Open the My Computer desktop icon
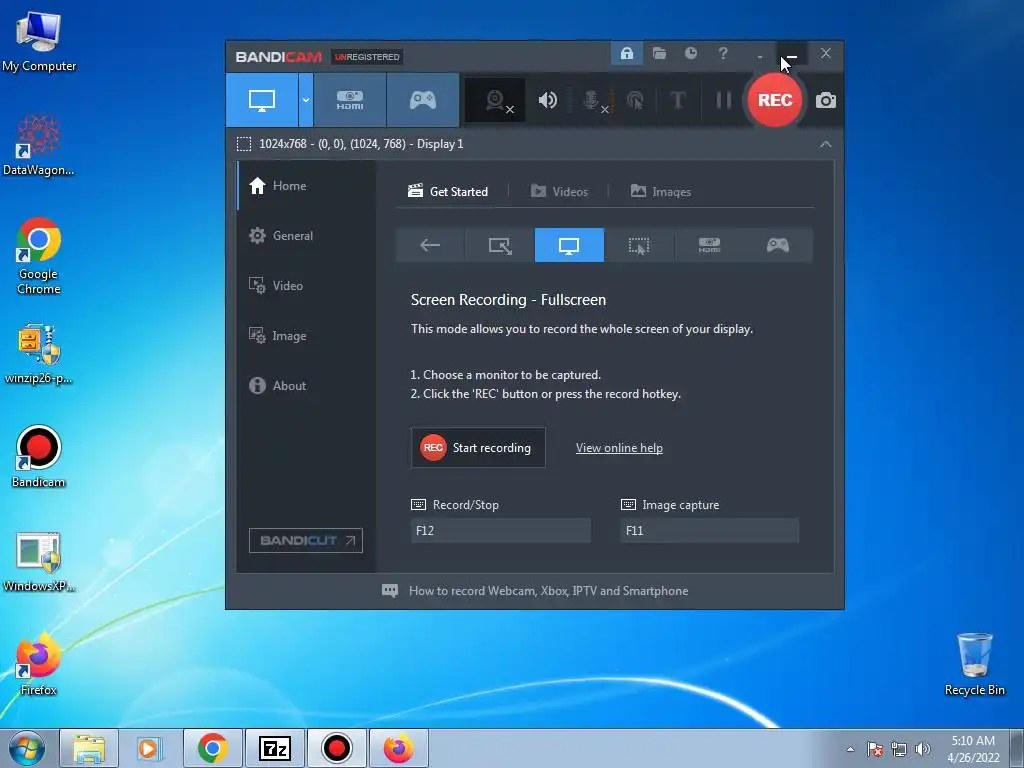The image size is (1024, 768). pyautogui.click(x=39, y=42)
